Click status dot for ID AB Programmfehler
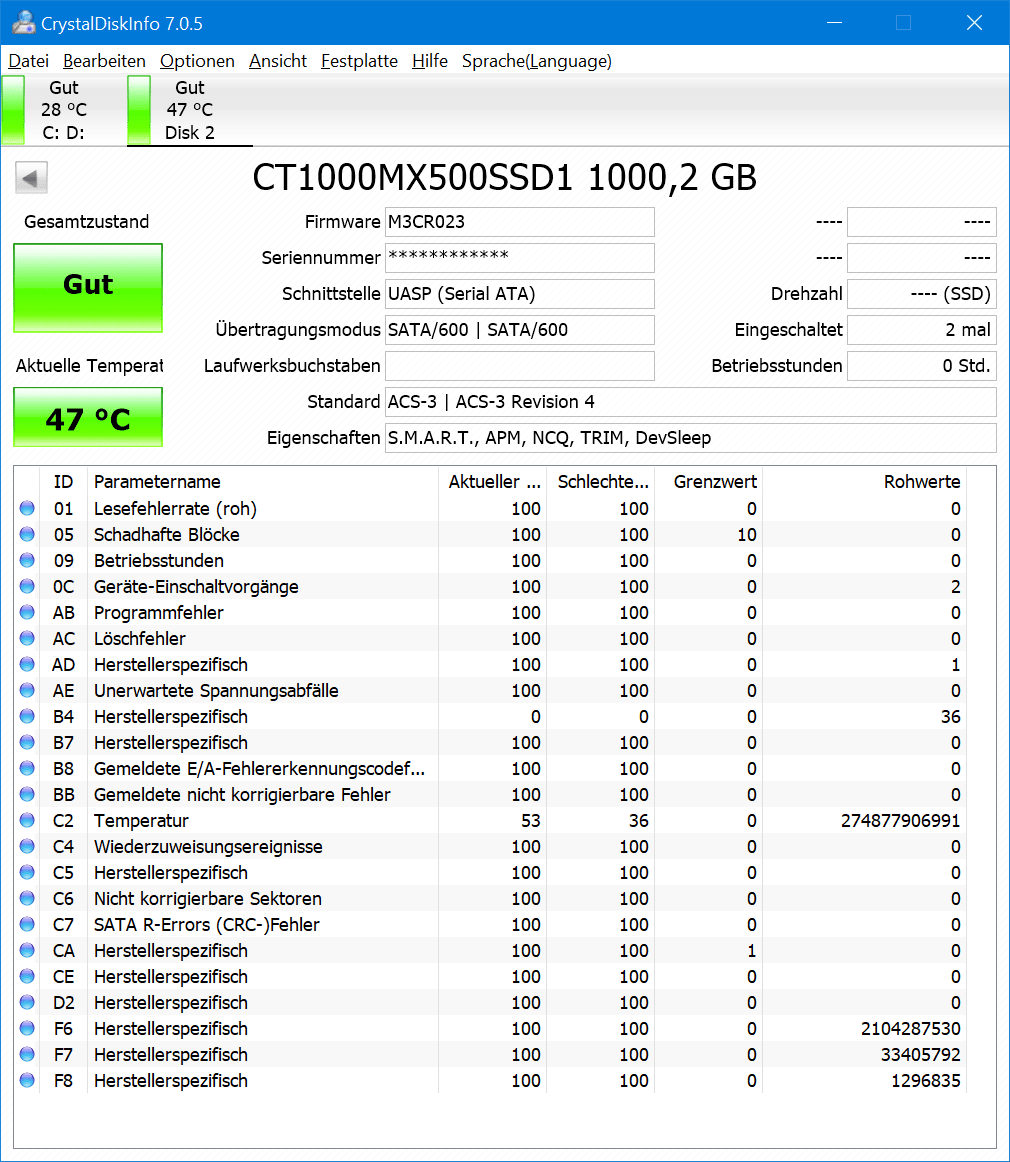Viewport: 1010px width, 1162px height. click(x=27, y=612)
